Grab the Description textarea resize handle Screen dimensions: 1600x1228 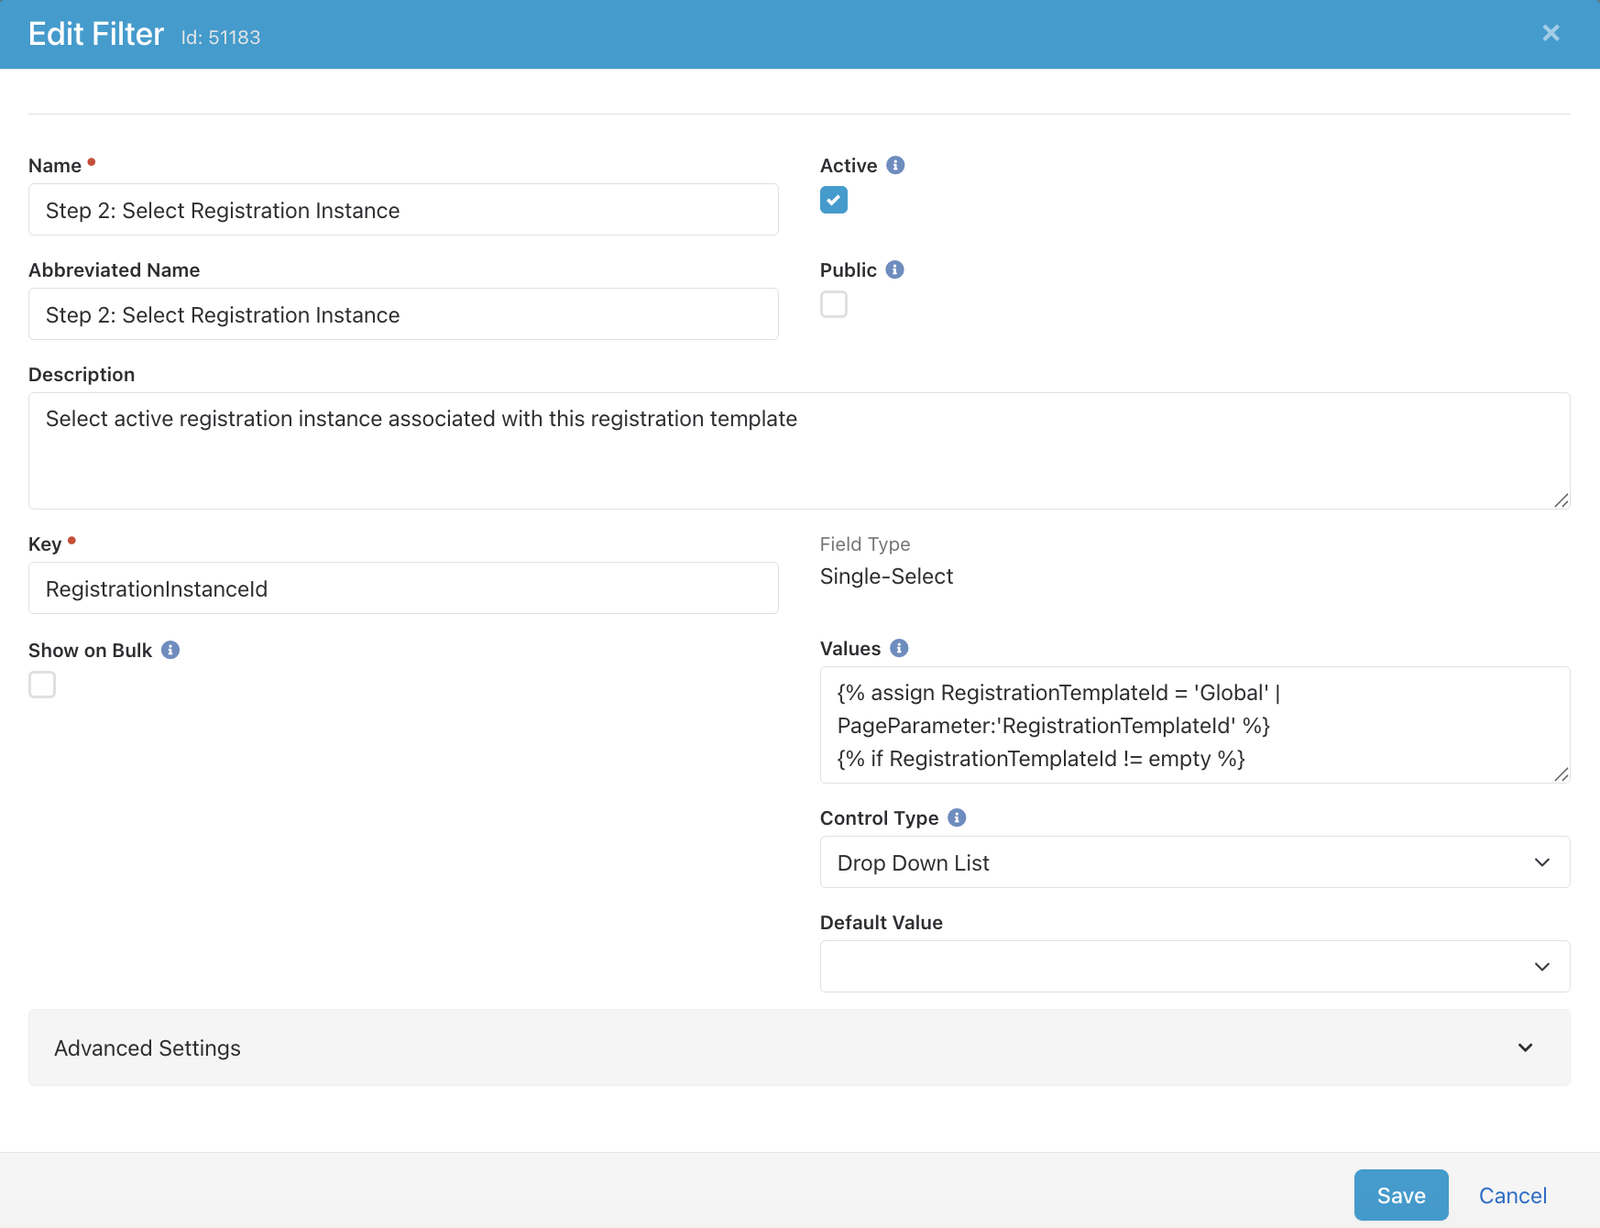click(x=1561, y=500)
